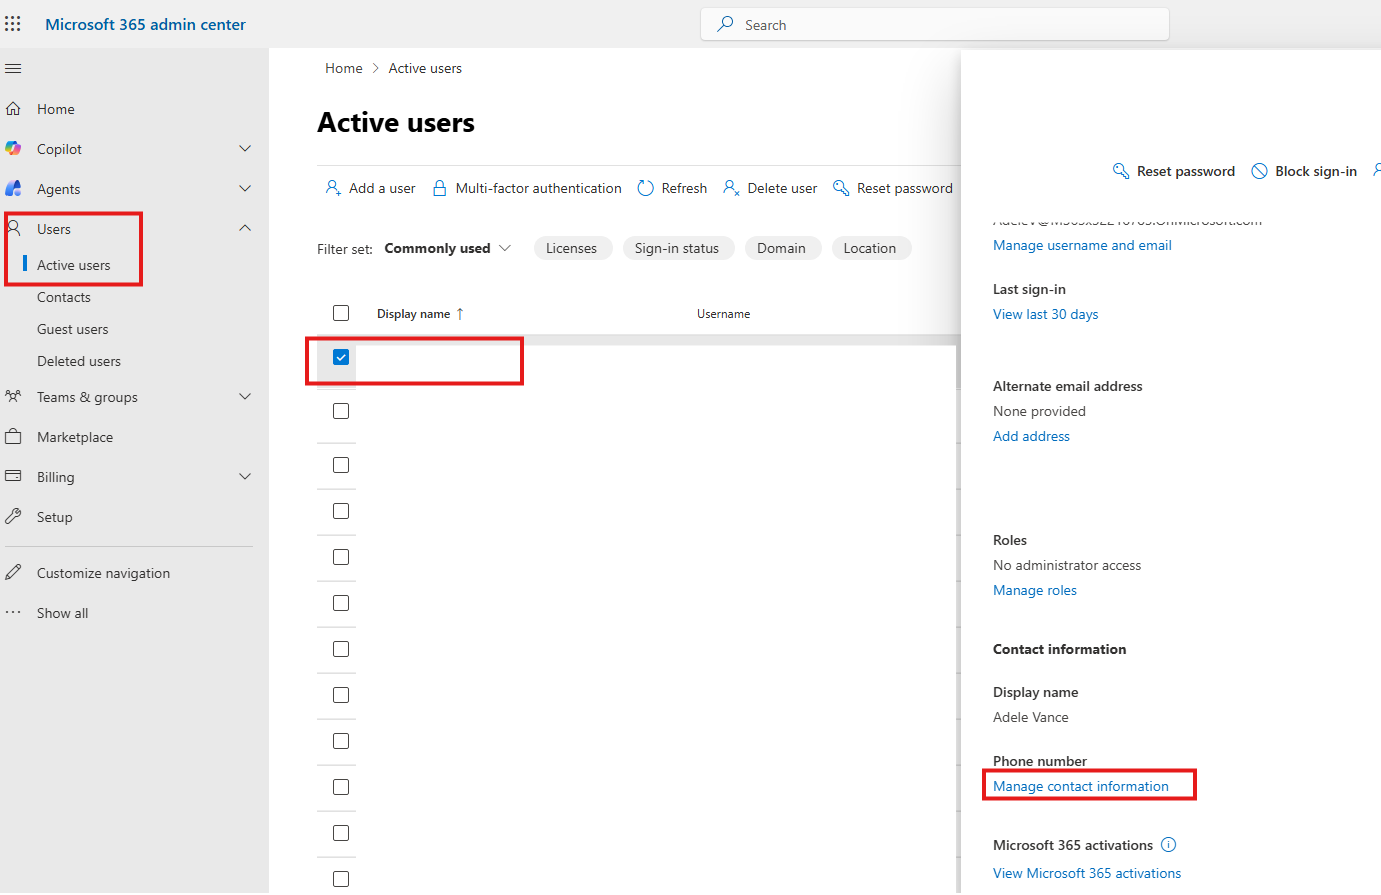The image size is (1381, 895).
Task: Click the Manage roles link
Action: [x=1035, y=590]
